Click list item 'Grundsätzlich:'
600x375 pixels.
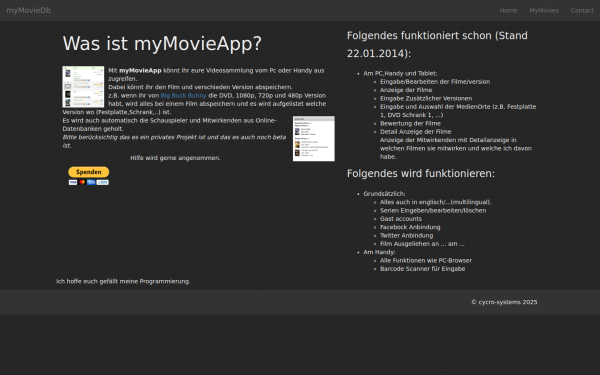pyautogui.click(x=384, y=194)
